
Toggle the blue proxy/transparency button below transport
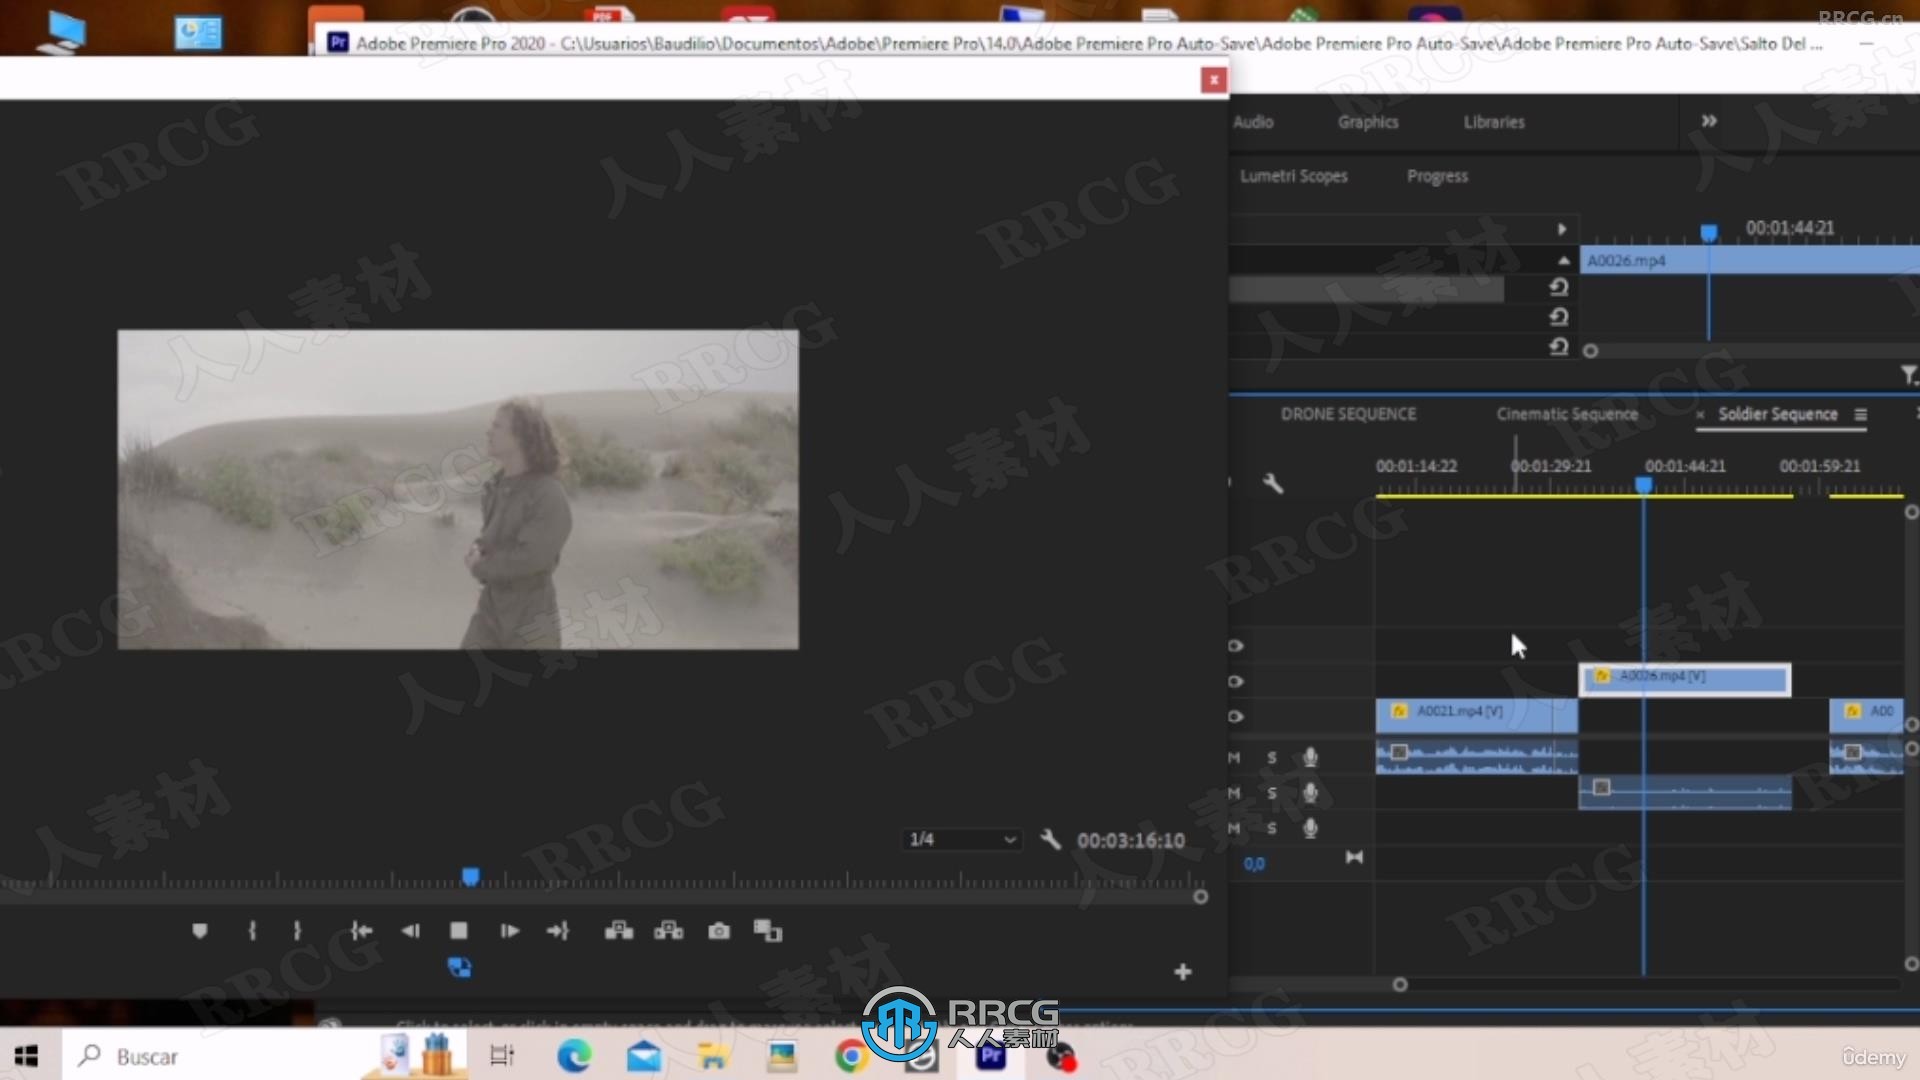(459, 967)
